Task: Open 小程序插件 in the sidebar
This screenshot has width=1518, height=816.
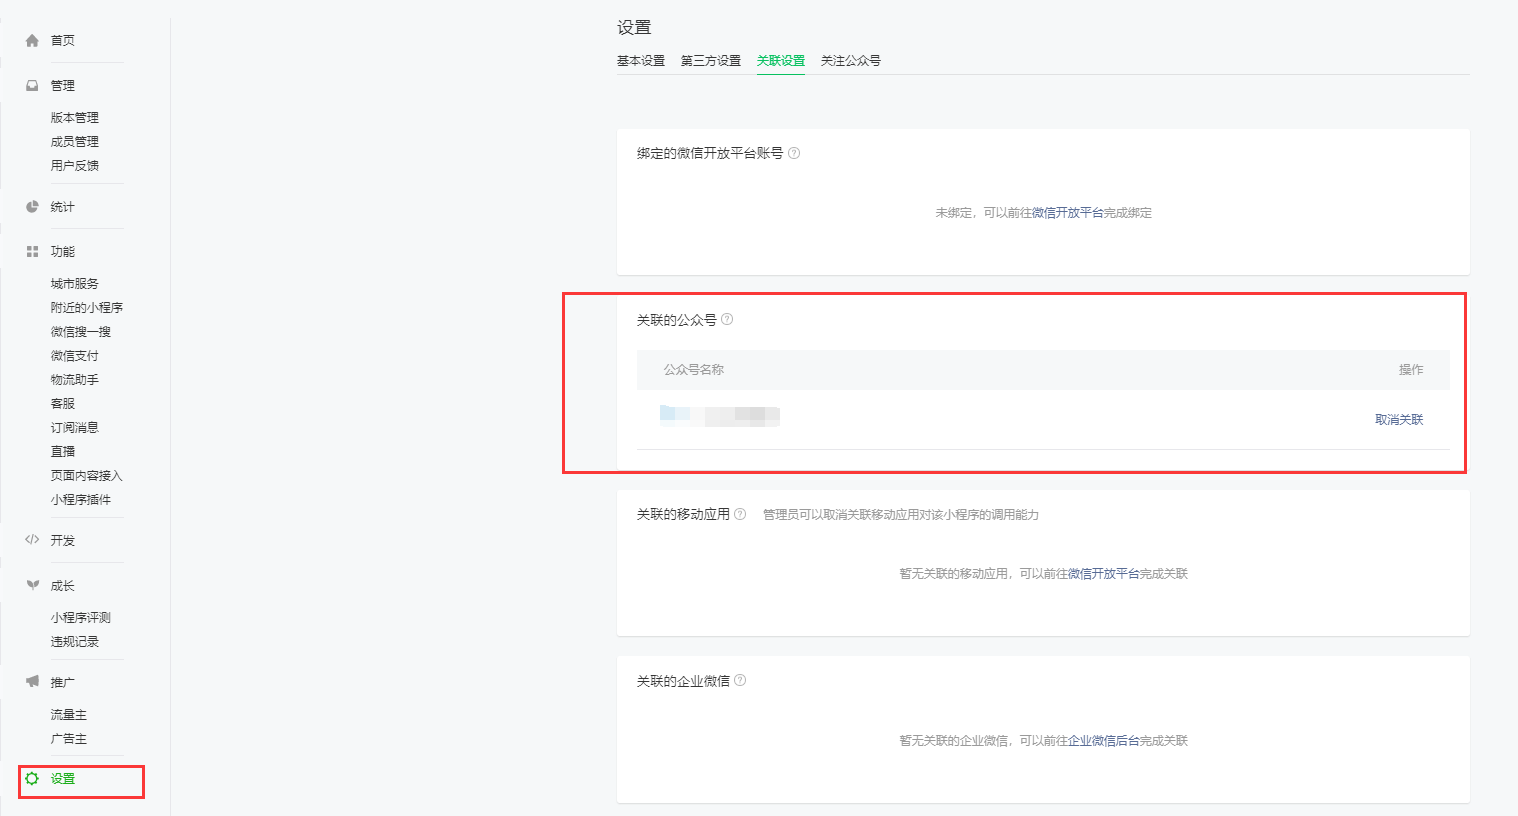Action: (81, 499)
